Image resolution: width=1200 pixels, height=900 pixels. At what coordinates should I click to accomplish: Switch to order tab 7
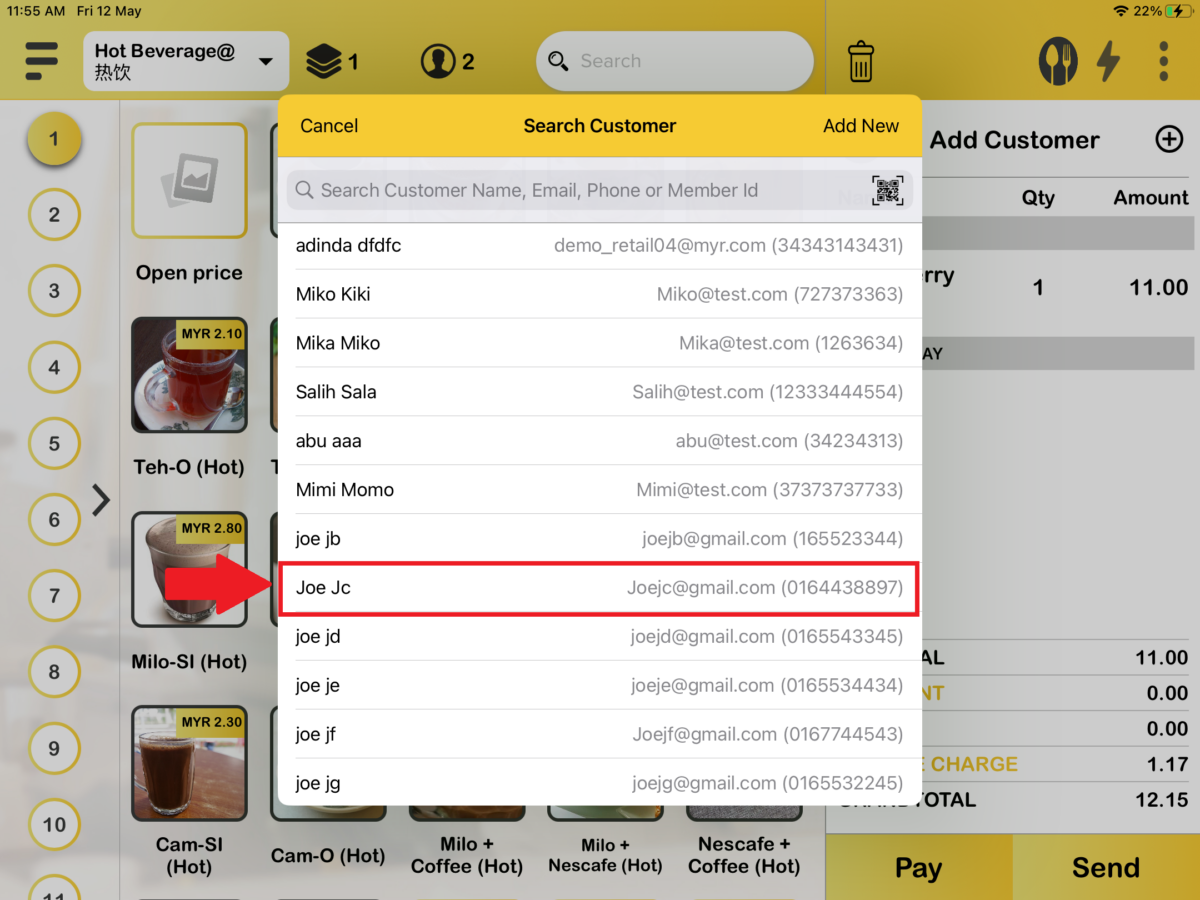tap(54, 596)
